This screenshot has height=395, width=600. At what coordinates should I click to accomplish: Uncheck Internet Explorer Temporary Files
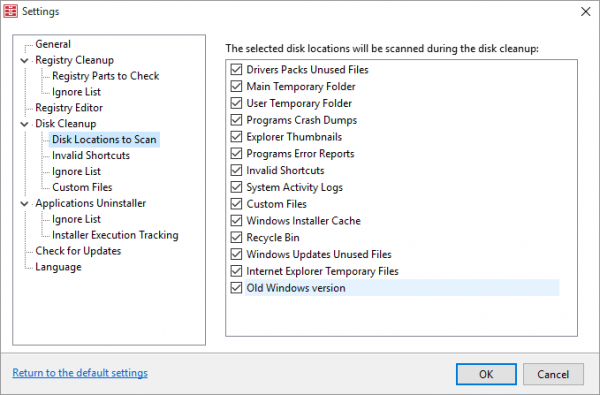236,271
